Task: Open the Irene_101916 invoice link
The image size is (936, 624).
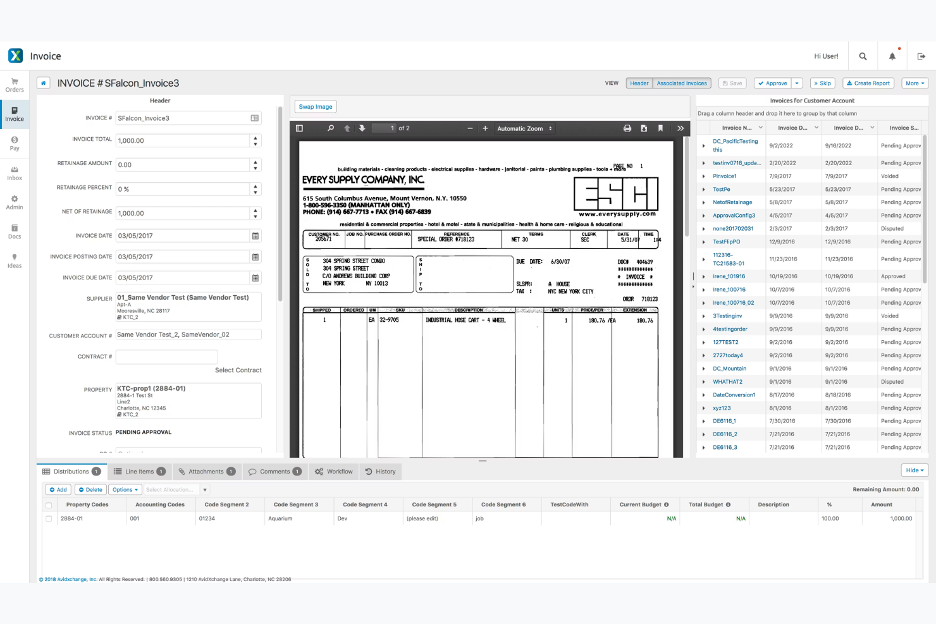Action: coord(729,276)
